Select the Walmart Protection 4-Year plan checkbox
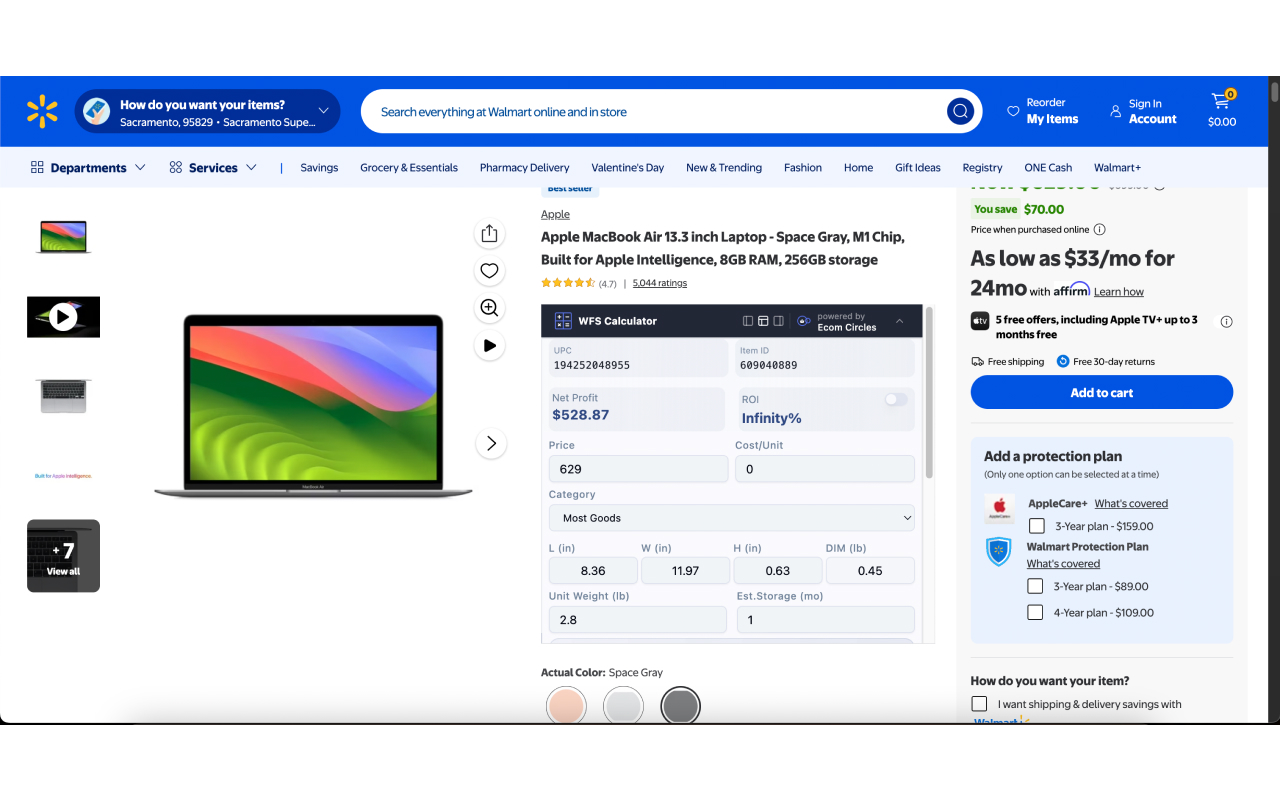 click(x=1034, y=611)
